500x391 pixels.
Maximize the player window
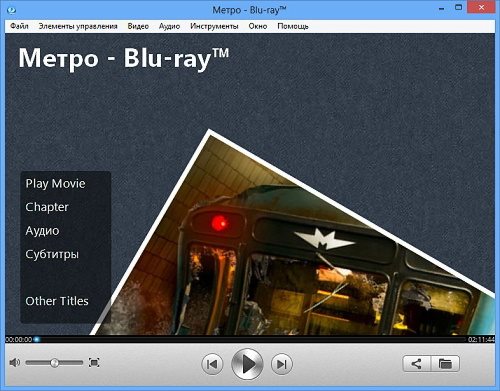point(459,7)
